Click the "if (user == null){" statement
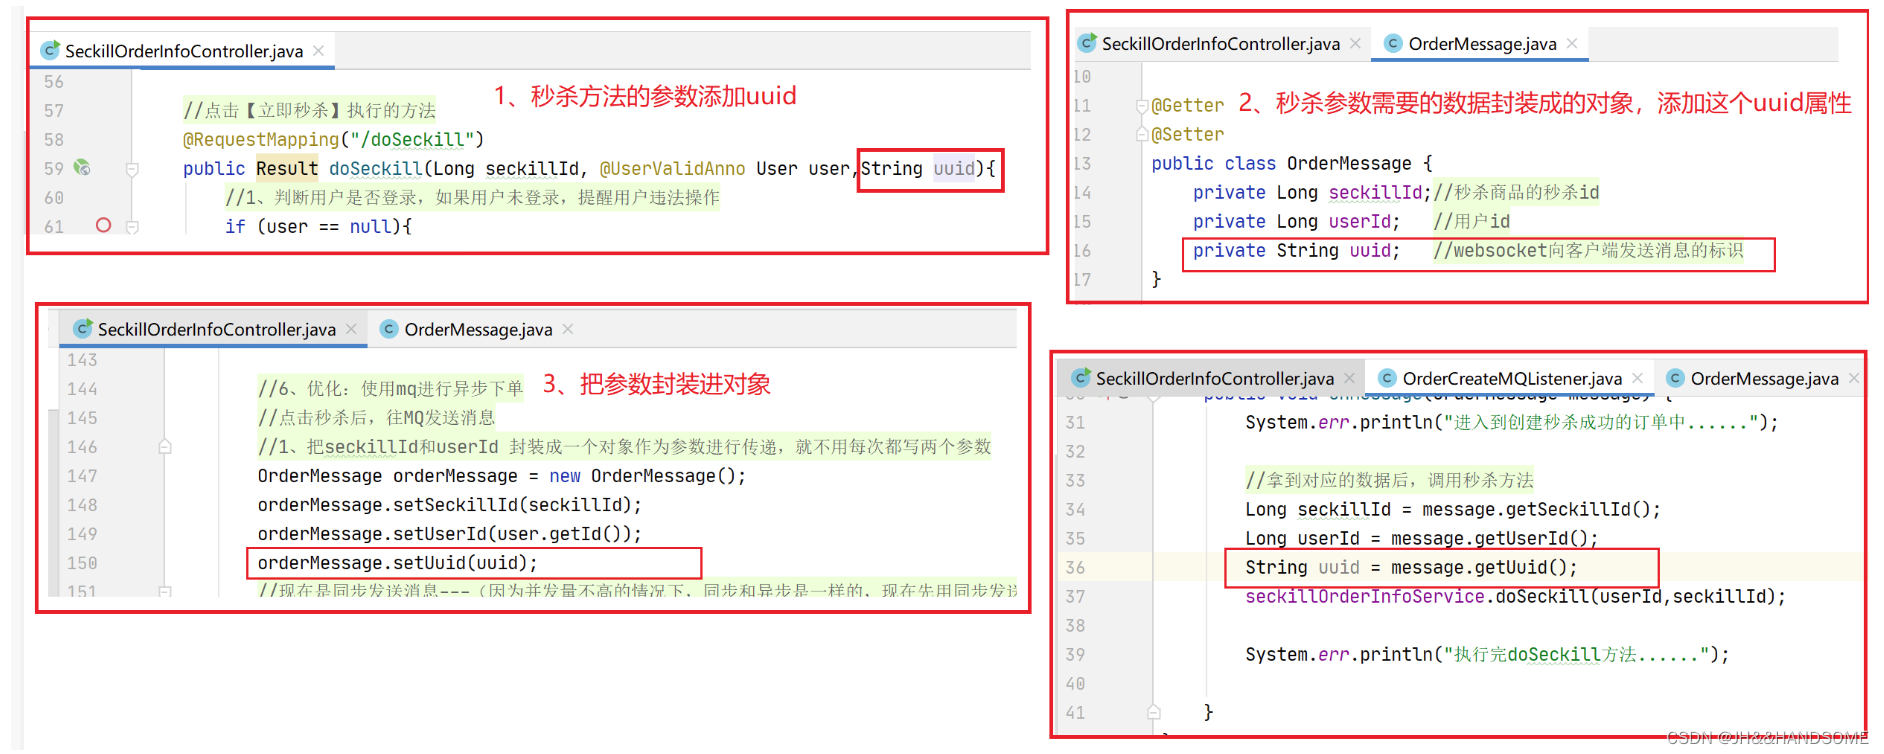 point(318,227)
